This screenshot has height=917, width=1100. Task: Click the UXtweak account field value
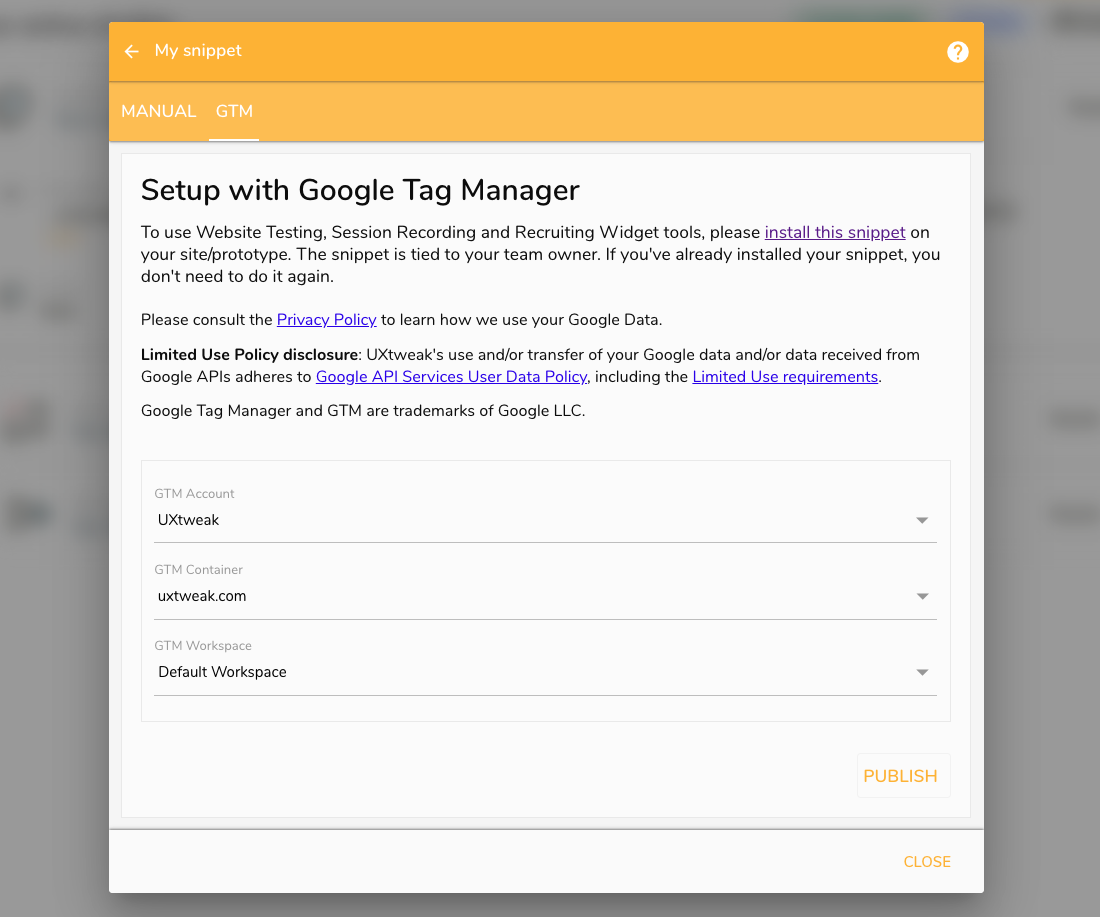click(x=188, y=520)
